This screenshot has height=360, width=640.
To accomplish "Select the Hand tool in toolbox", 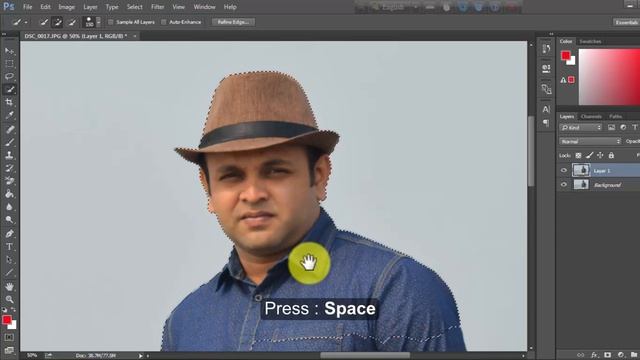I will (9, 287).
